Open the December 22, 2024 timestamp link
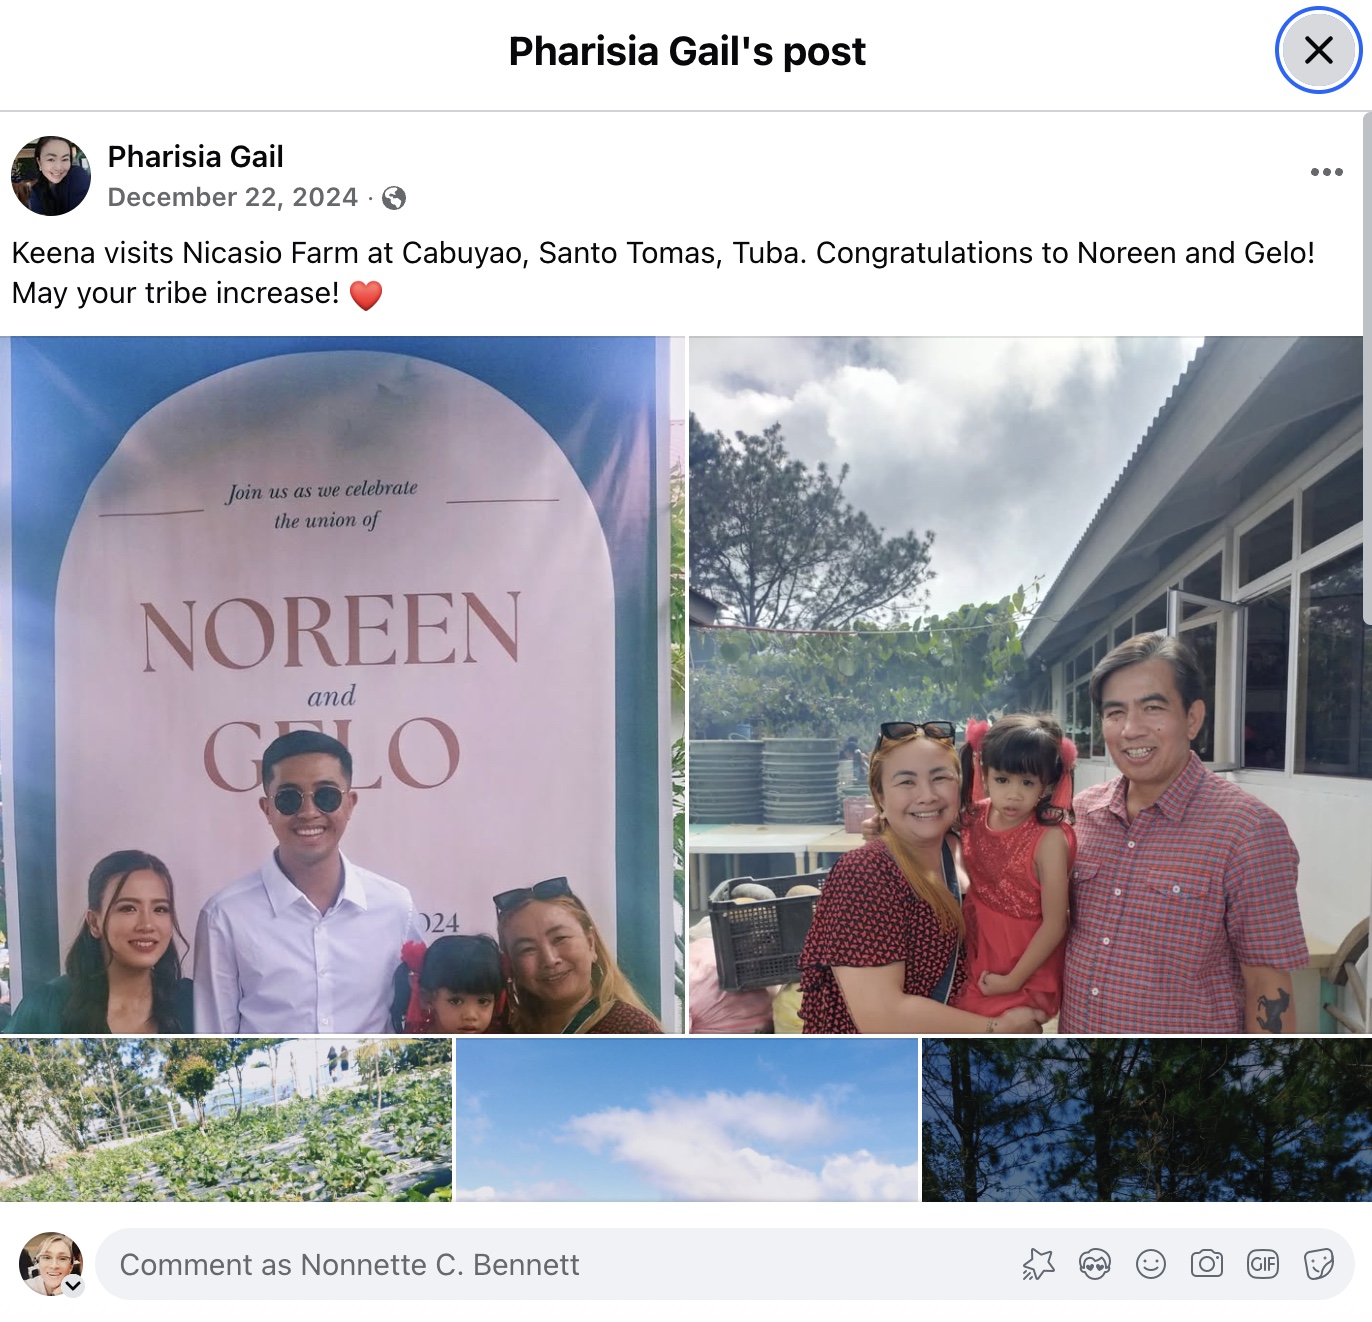1372x1322 pixels. 233,197
